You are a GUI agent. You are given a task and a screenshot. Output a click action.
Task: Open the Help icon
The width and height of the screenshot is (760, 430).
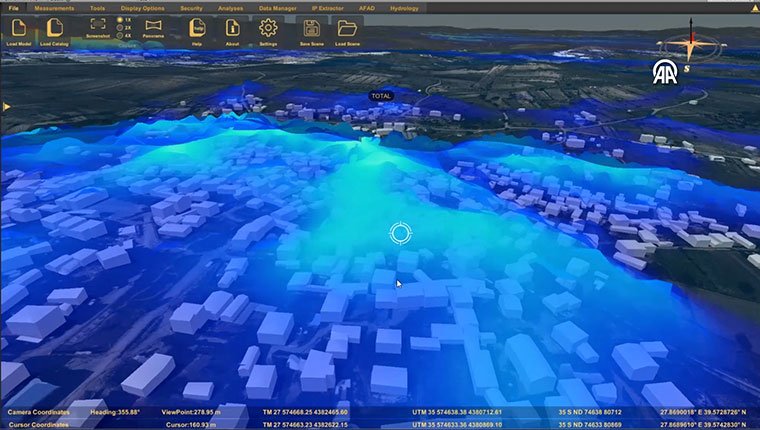[198, 28]
